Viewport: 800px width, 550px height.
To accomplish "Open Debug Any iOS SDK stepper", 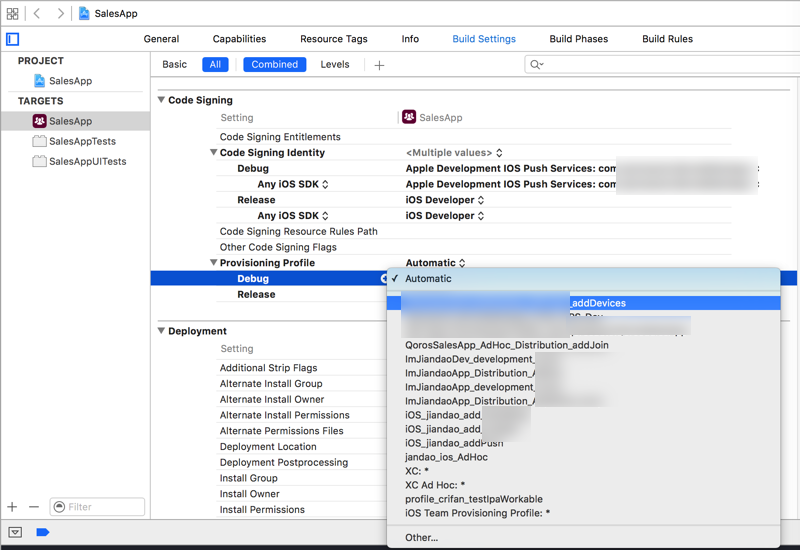I will [325, 184].
